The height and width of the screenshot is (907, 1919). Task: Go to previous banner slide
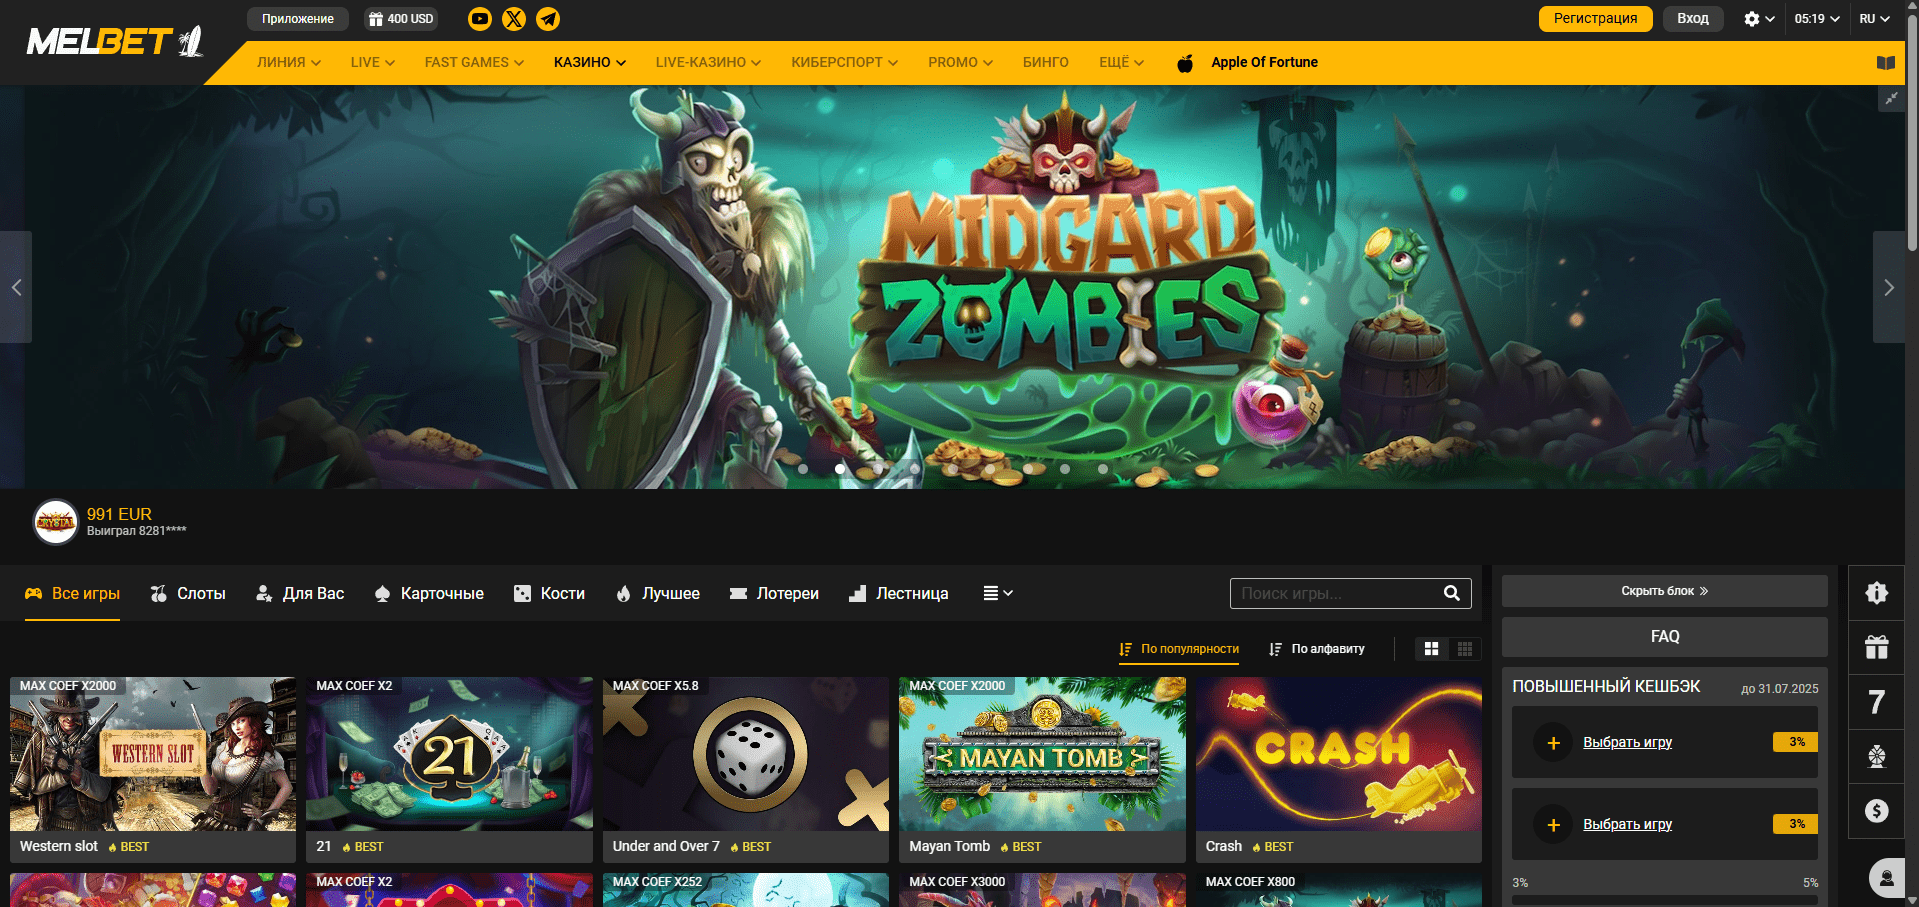(x=16, y=288)
